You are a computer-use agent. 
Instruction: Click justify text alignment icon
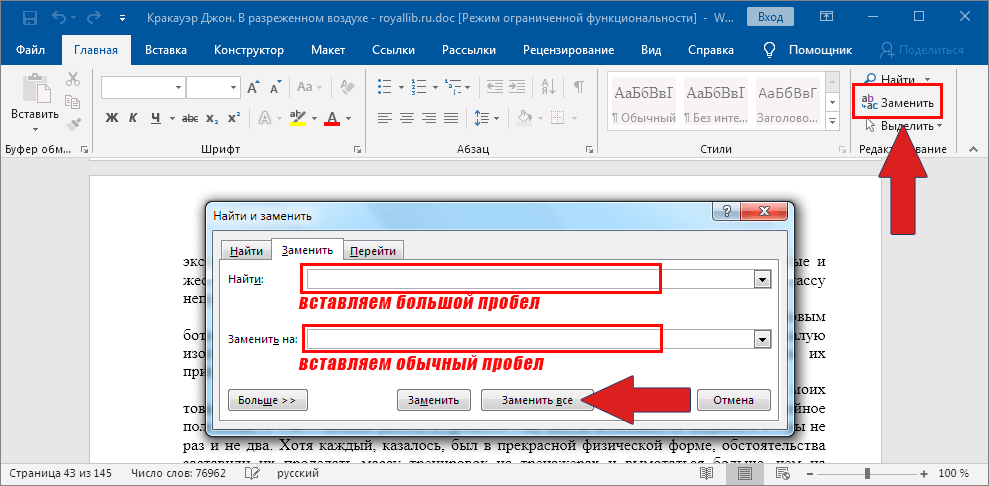452,118
